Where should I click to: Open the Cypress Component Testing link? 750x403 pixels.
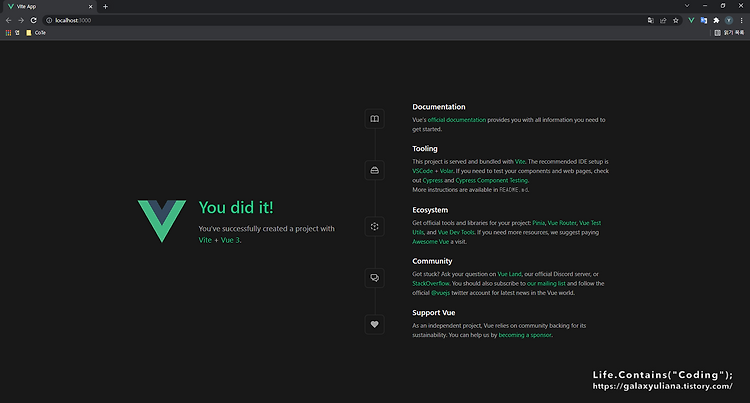click(491, 180)
